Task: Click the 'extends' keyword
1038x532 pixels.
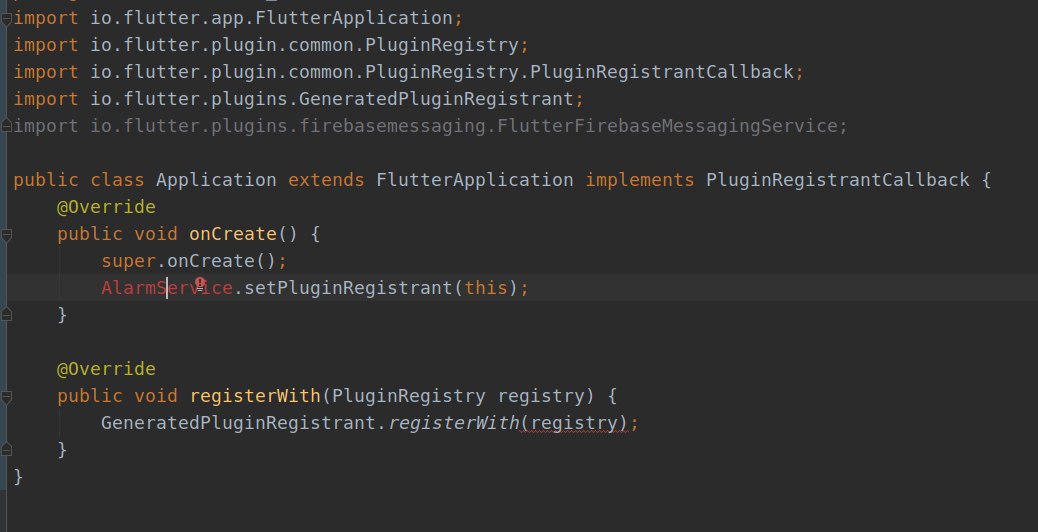Action: click(326, 180)
